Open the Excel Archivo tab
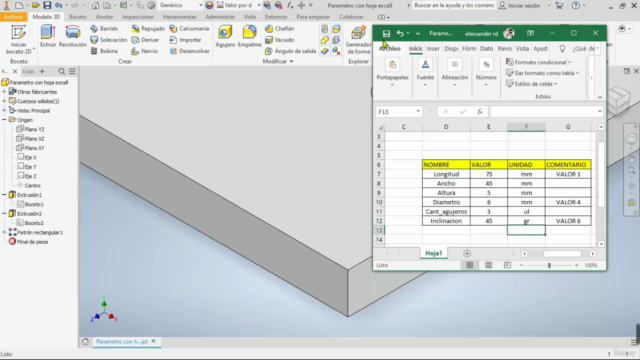Viewport: 640px width, 360px height. (x=390, y=49)
